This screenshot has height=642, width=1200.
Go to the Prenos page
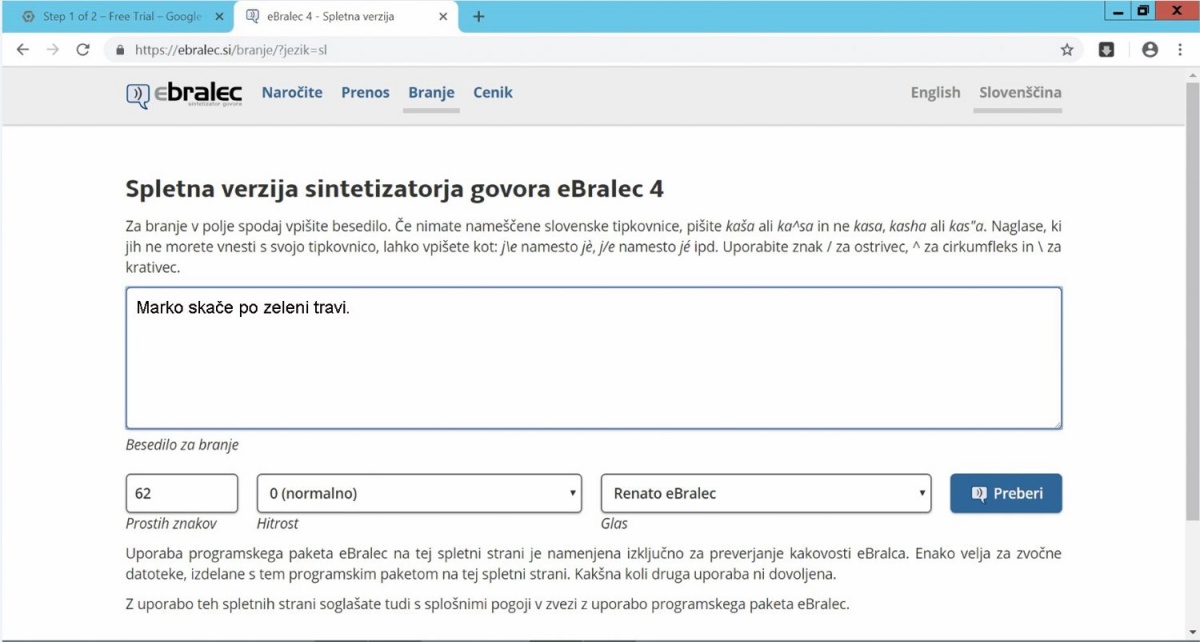[x=365, y=93]
